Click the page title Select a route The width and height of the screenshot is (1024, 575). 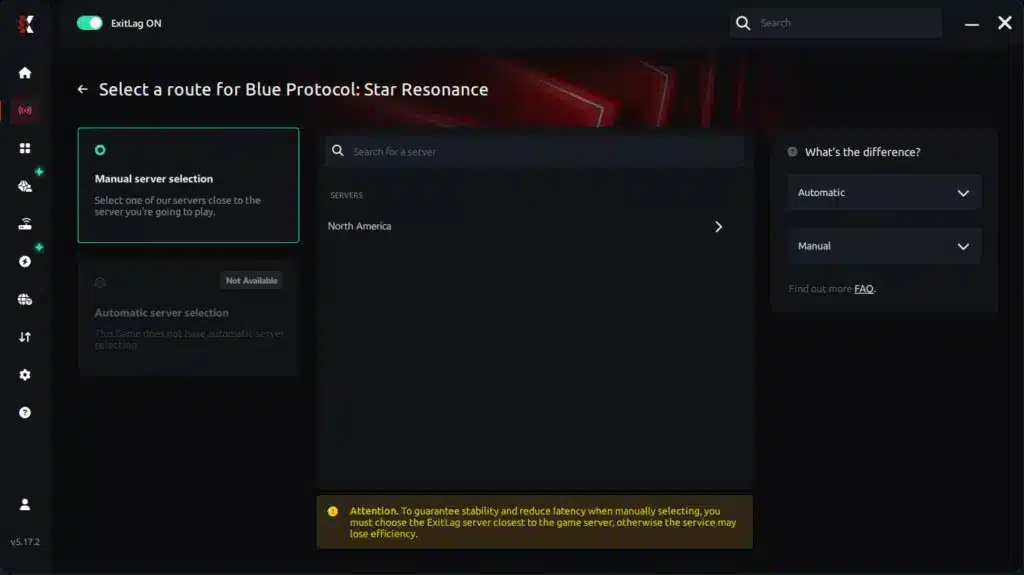[x=293, y=90]
